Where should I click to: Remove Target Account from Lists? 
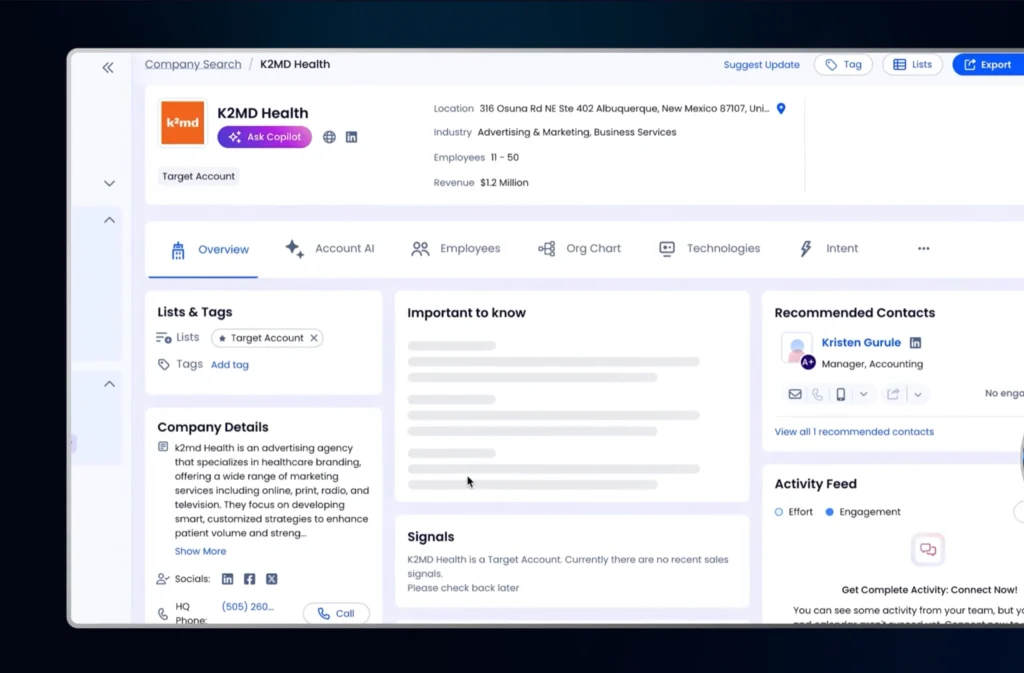(x=314, y=338)
